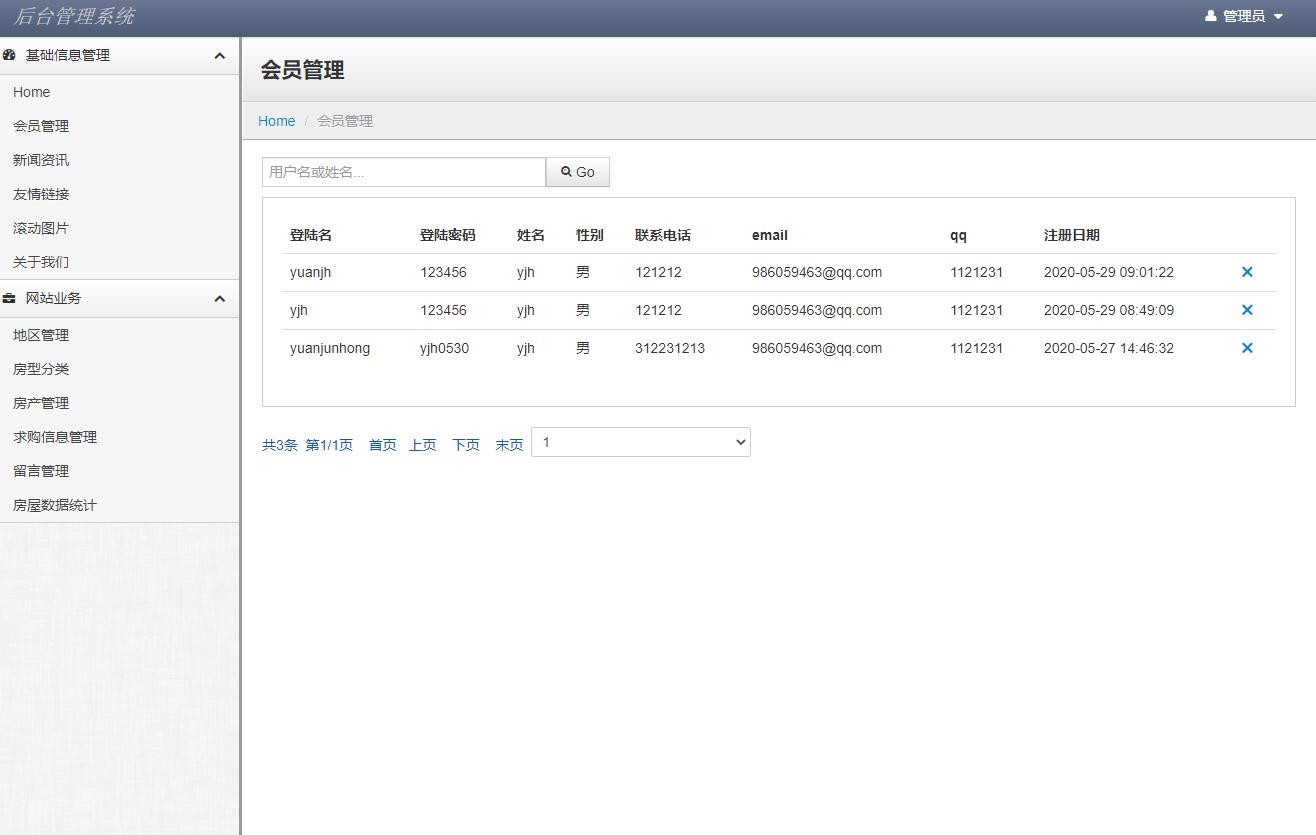
Task: Click the Home breadcrumb link
Action: (276, 120)
